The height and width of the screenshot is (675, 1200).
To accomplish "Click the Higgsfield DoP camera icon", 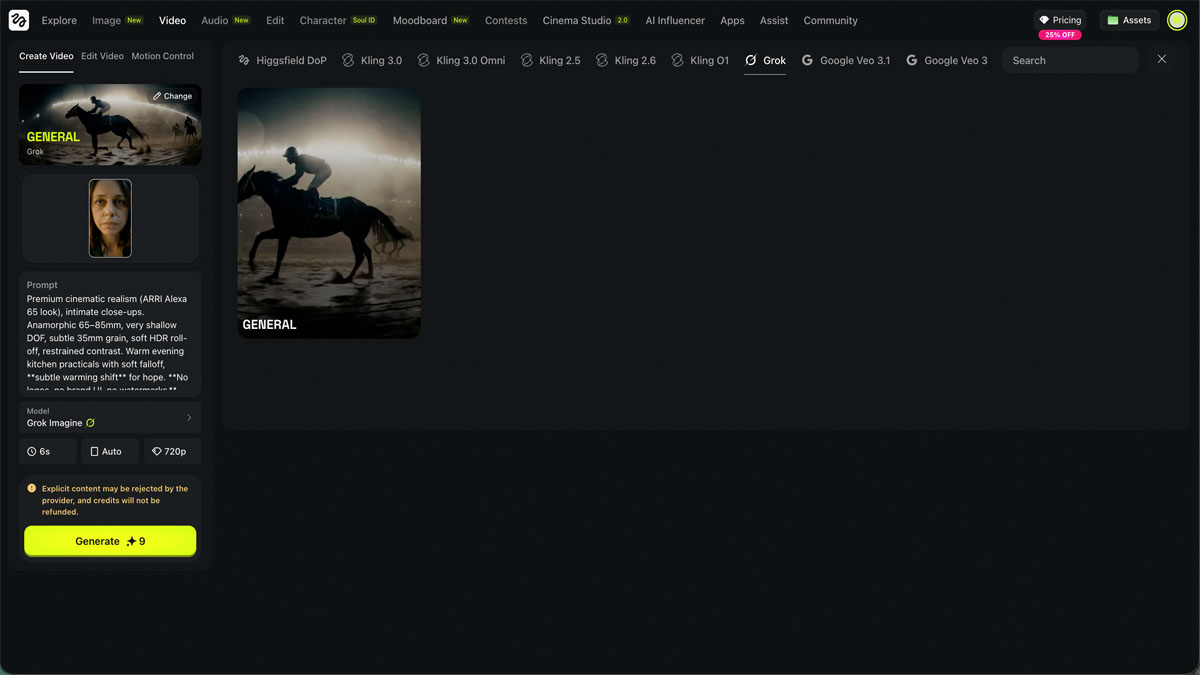I will (243, 60).
